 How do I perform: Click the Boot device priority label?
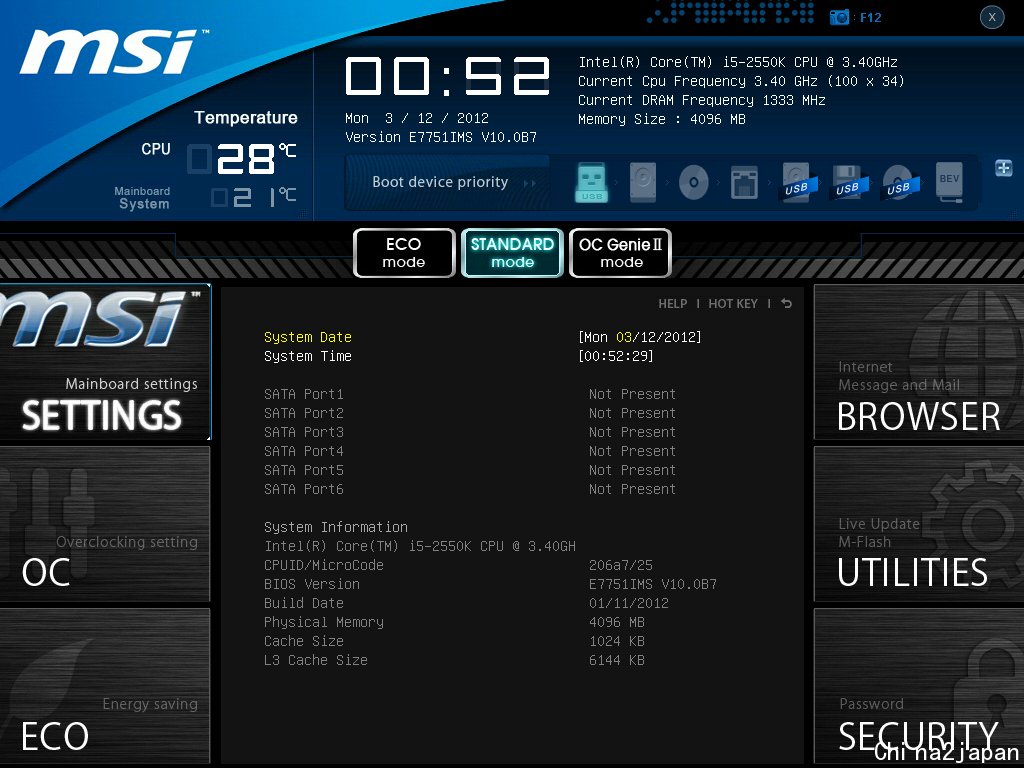440,182
